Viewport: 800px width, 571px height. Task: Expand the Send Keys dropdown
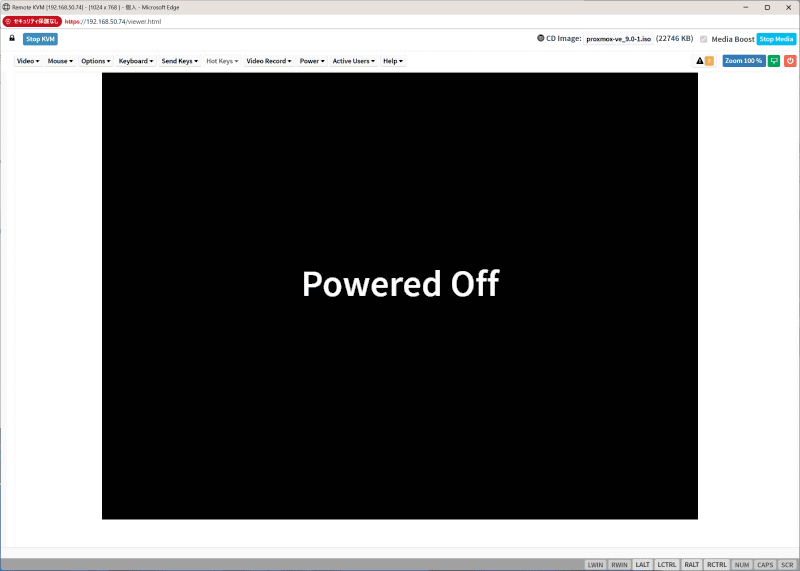coord(179,61)
